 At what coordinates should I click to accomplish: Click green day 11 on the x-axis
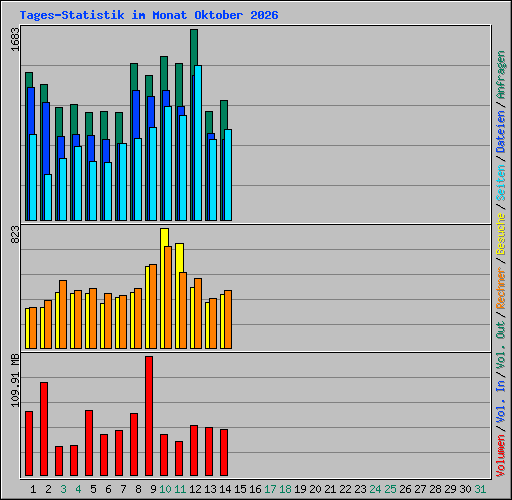coord(180,489)
